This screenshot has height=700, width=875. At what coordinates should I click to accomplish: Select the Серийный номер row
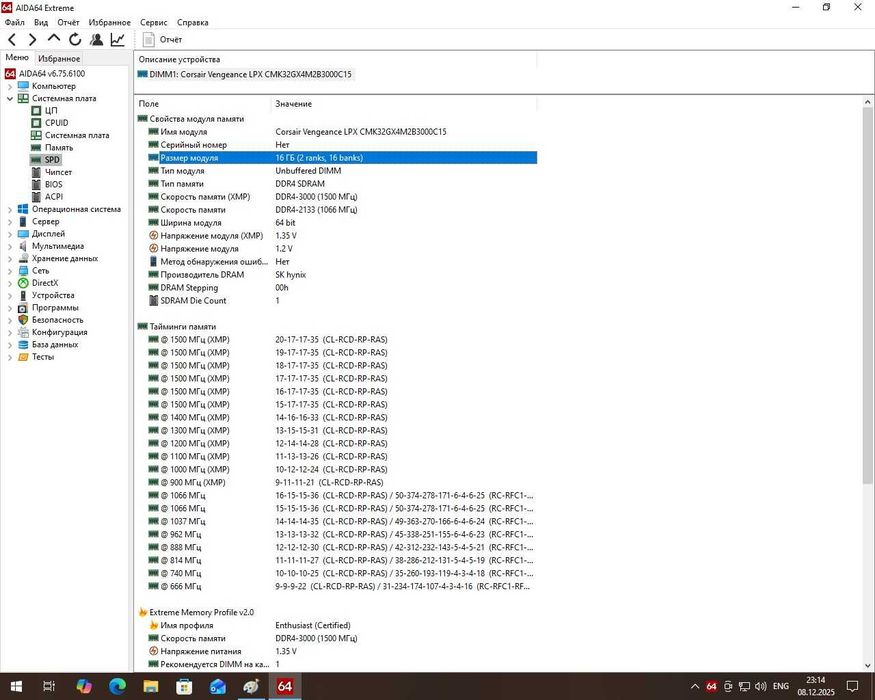[342, 145]
